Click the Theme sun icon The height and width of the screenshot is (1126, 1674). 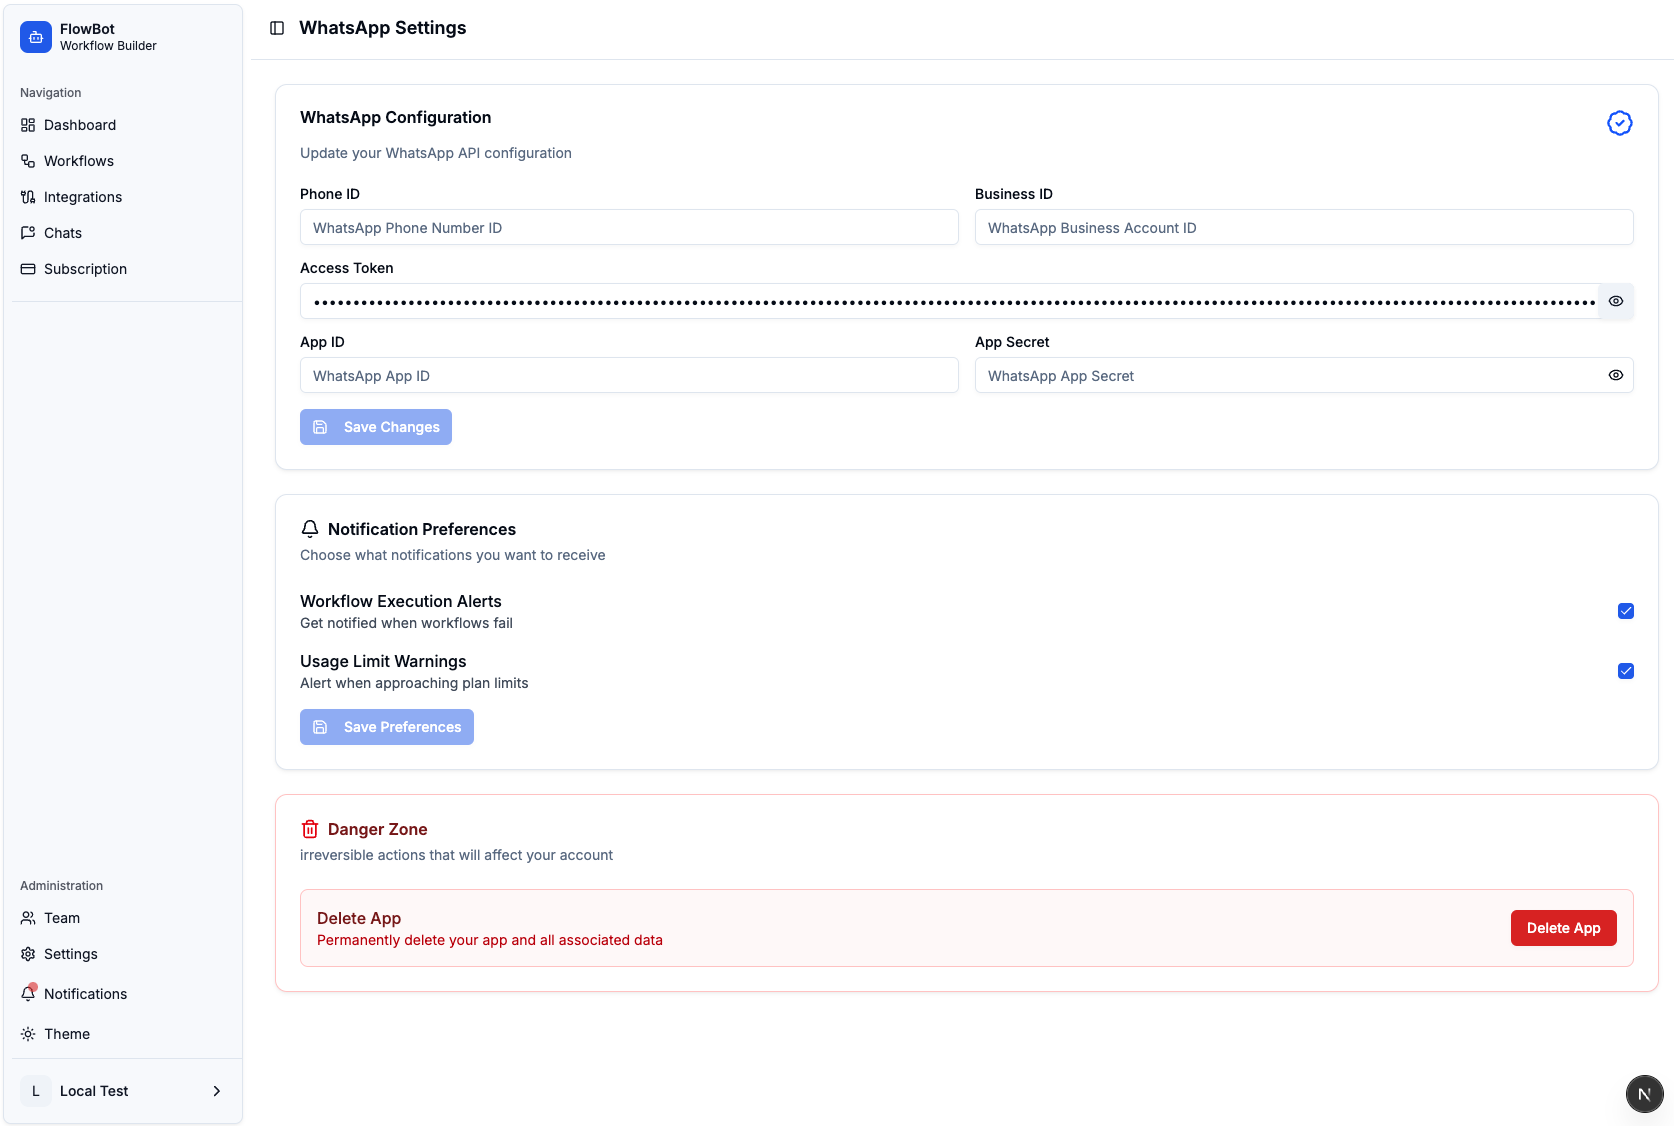click(x=28, y=1034)
